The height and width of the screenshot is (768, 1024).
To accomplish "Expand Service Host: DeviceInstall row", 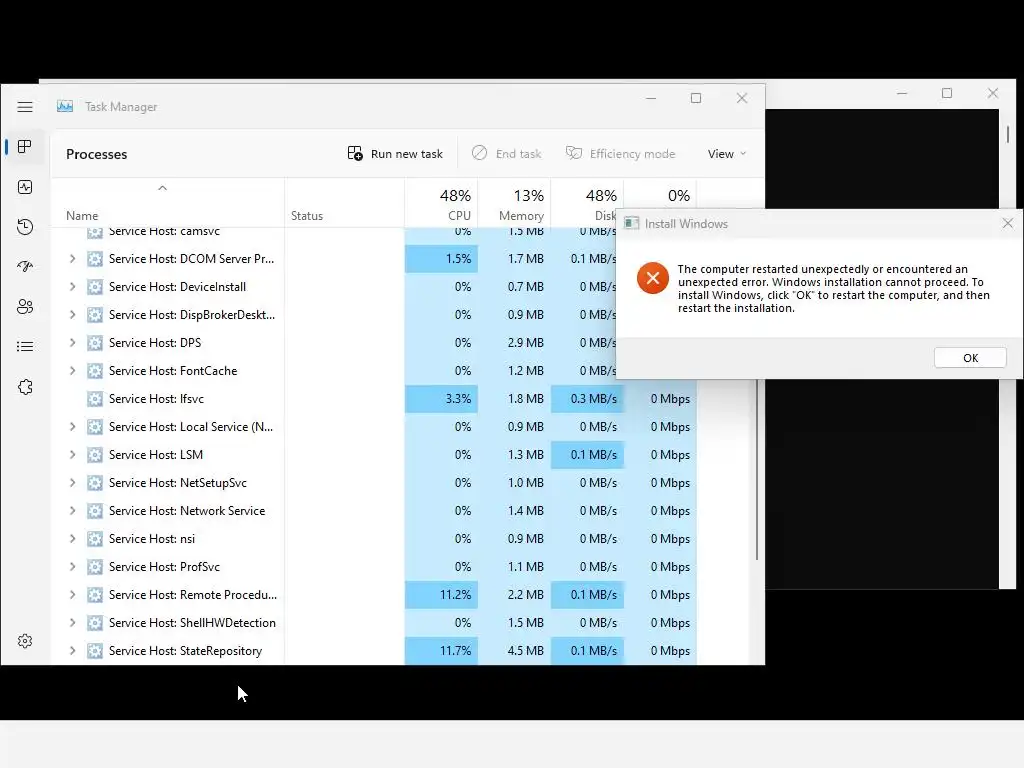I will click(x=72, y=287).
